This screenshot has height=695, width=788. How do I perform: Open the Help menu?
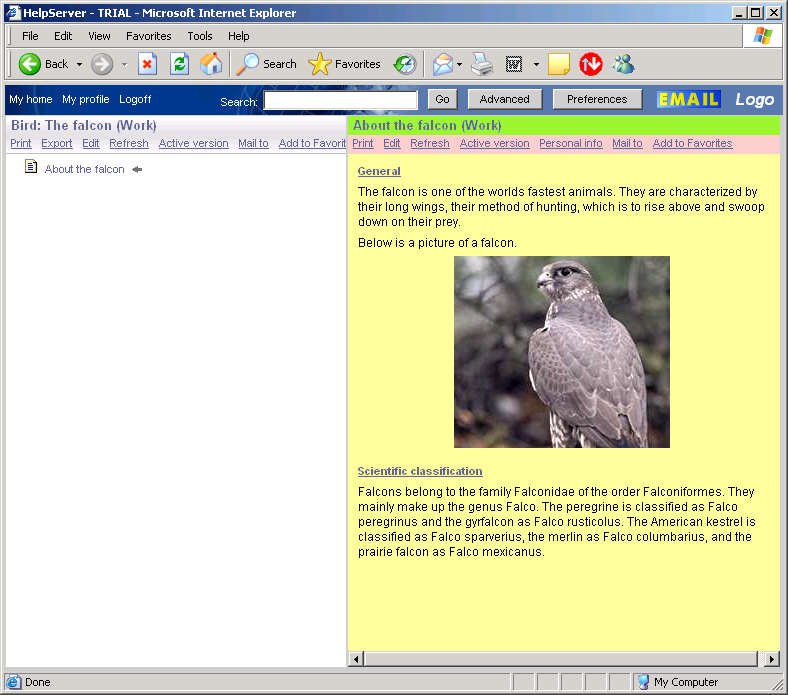[x=238, y=36]
